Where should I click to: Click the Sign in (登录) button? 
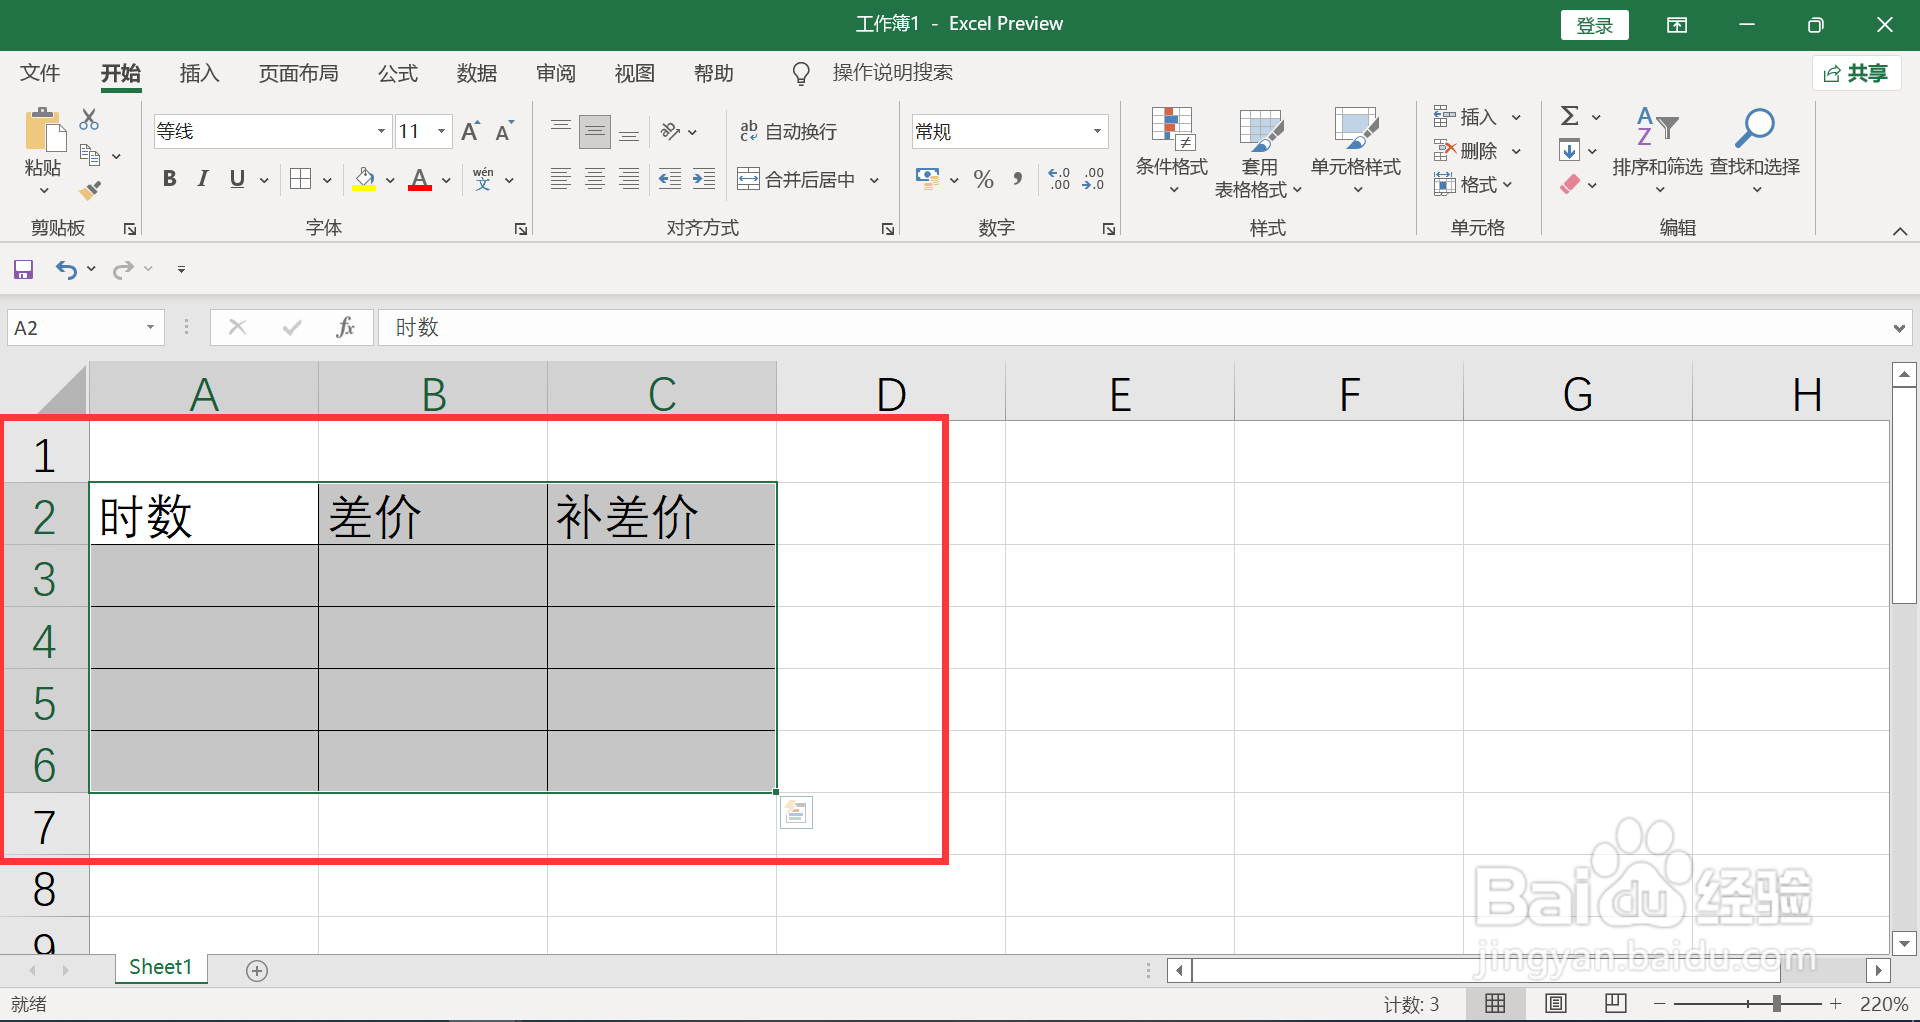(1595, 25)
